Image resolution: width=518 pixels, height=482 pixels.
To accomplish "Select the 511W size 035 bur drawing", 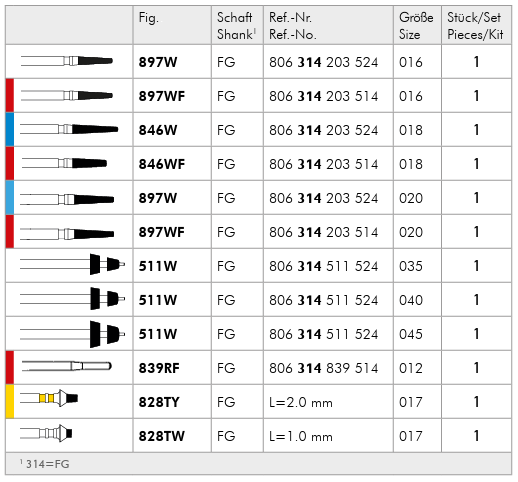I will pos(72,264).
